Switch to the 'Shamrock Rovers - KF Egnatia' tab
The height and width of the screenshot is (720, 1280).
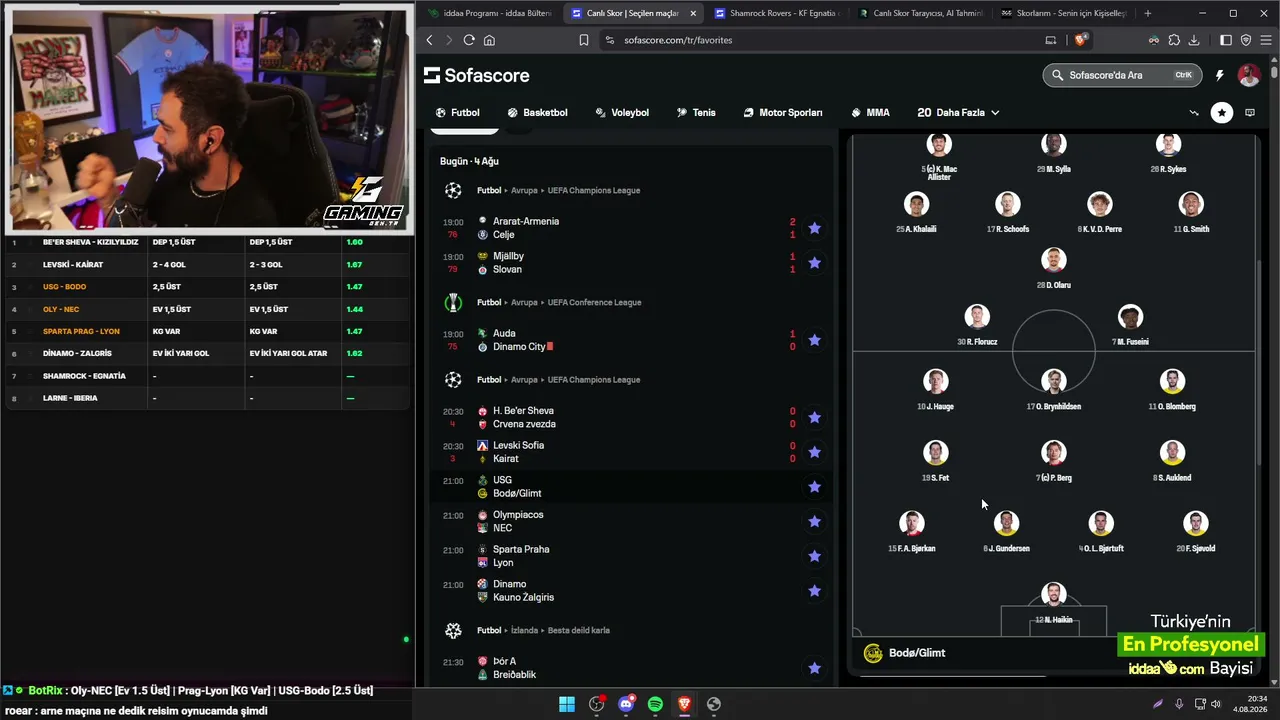776,13
